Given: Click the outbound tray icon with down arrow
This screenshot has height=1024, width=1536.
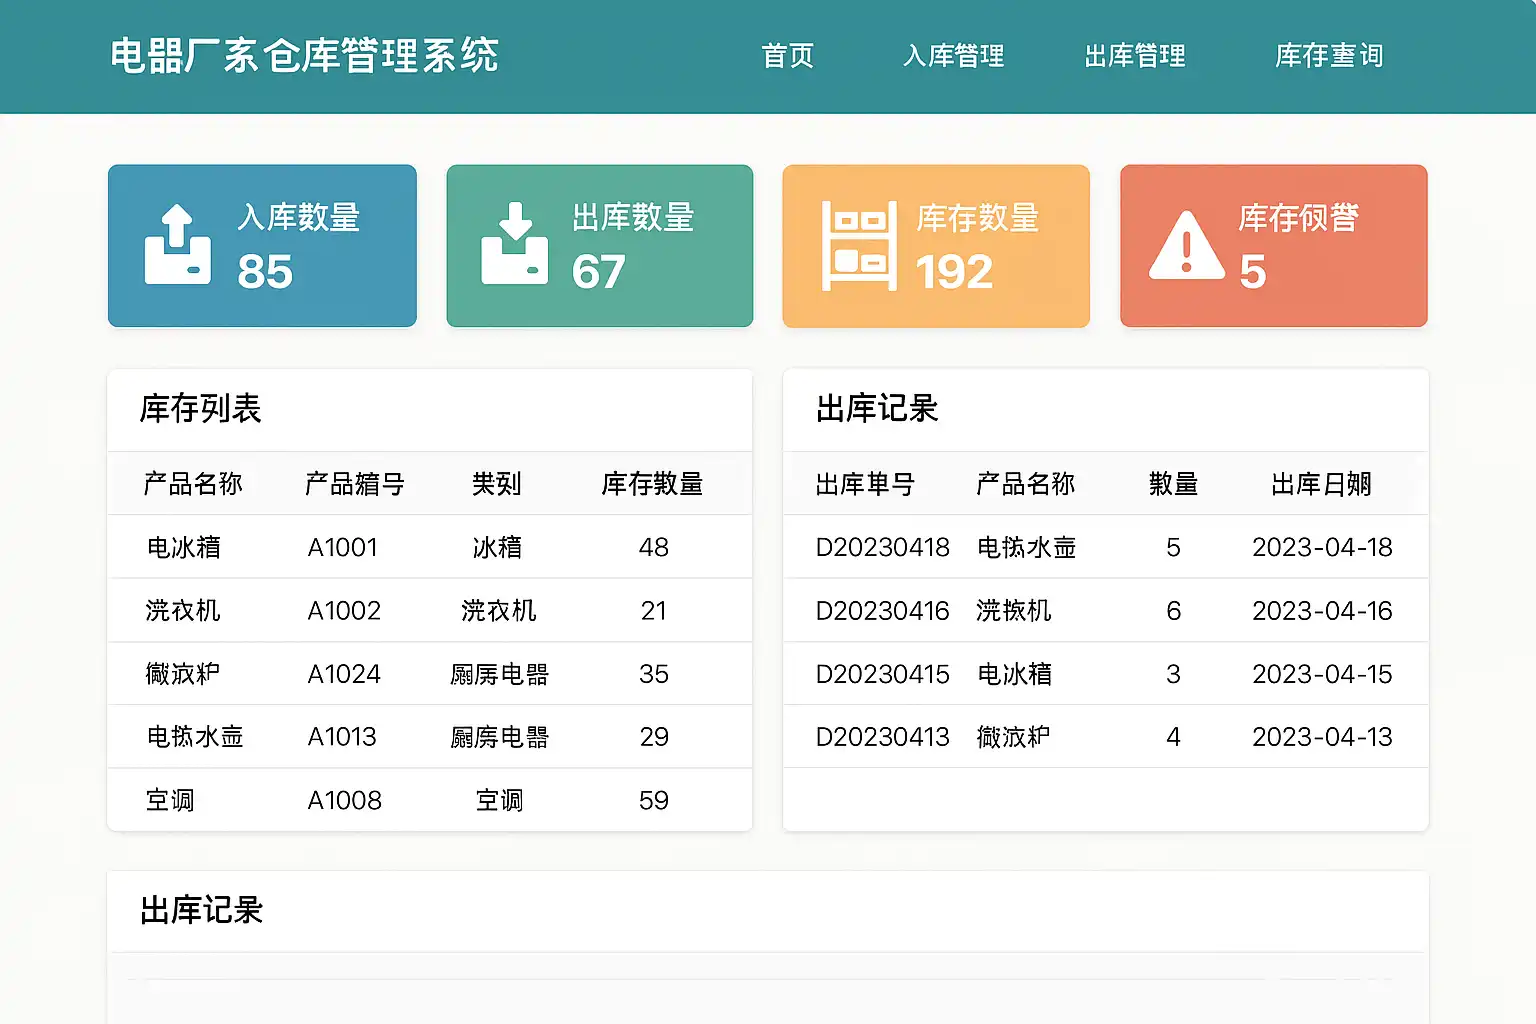Looking at the screenshot, I should coord(514,245).
